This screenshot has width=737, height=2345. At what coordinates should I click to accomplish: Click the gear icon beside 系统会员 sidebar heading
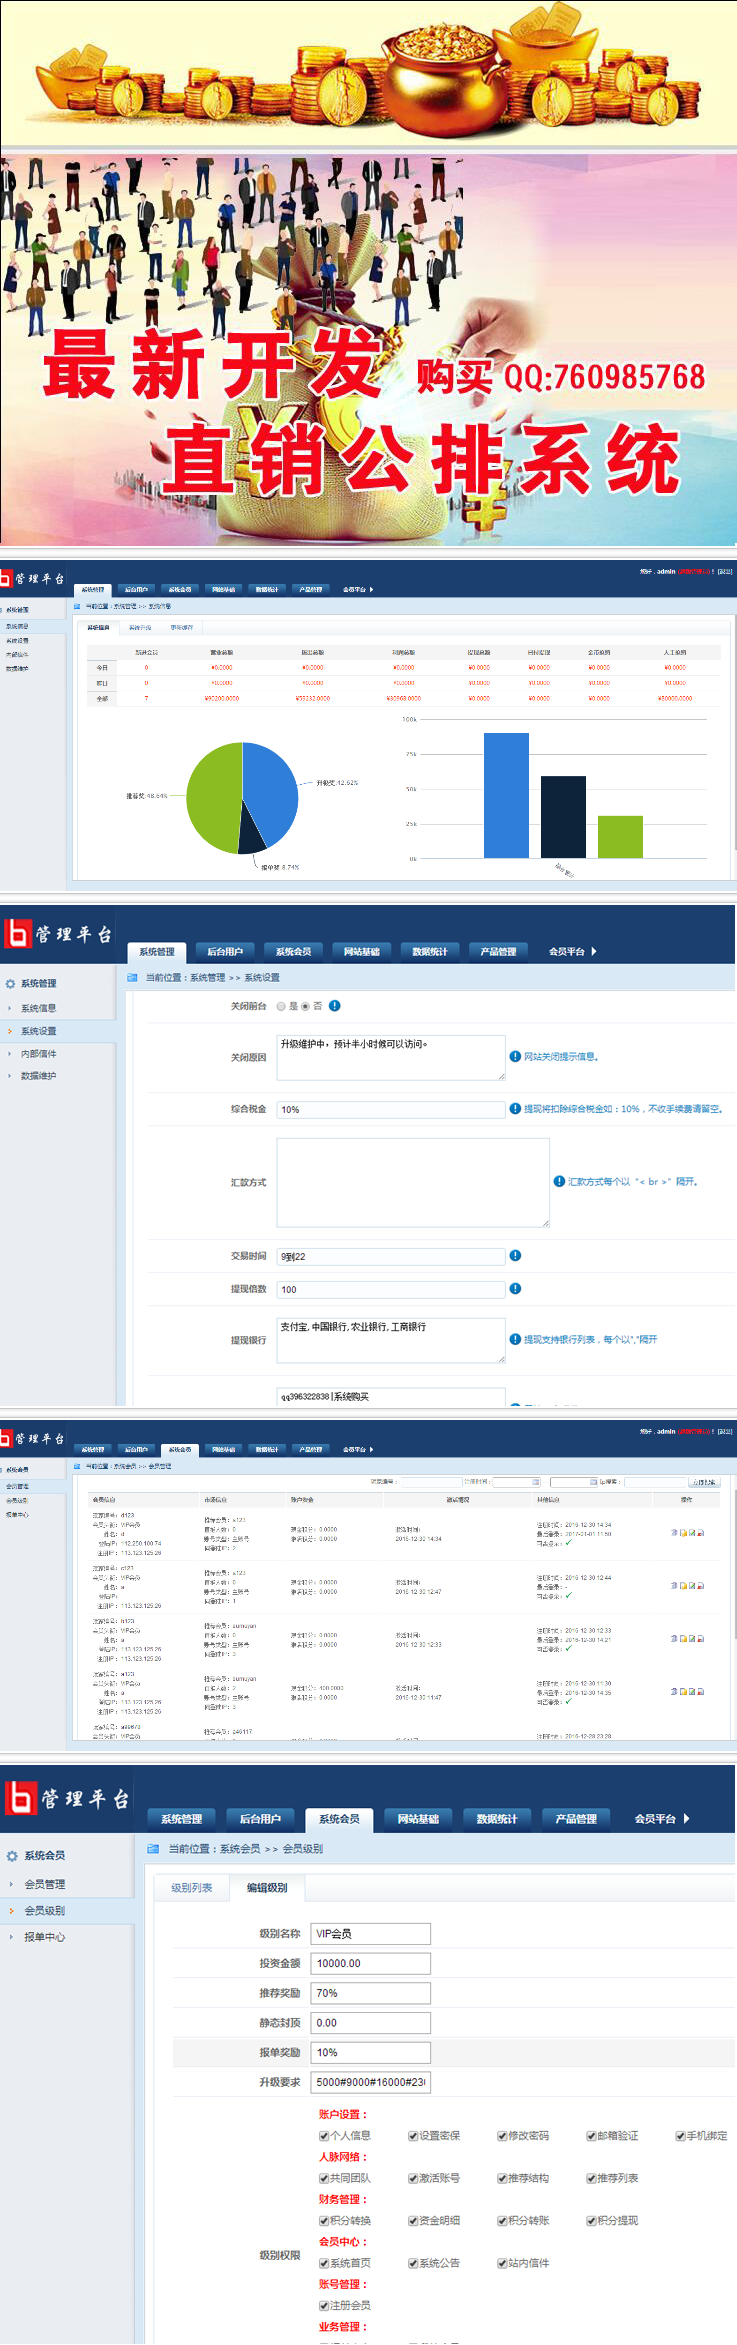[x=12, y=1856]
